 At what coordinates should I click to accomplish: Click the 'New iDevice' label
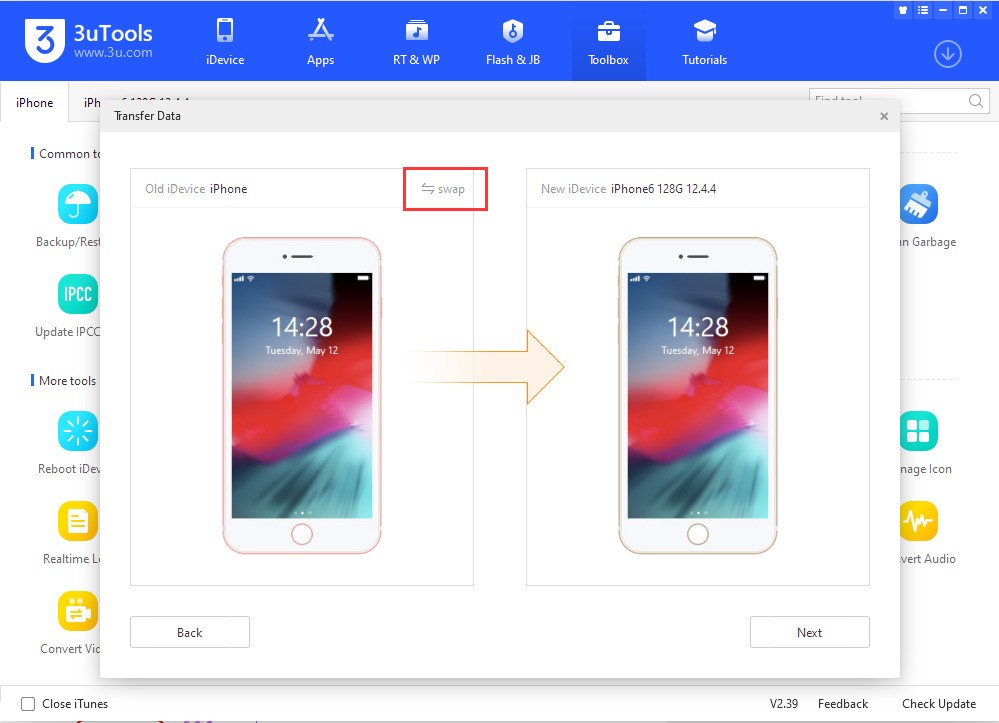click(x=573, y=189)
